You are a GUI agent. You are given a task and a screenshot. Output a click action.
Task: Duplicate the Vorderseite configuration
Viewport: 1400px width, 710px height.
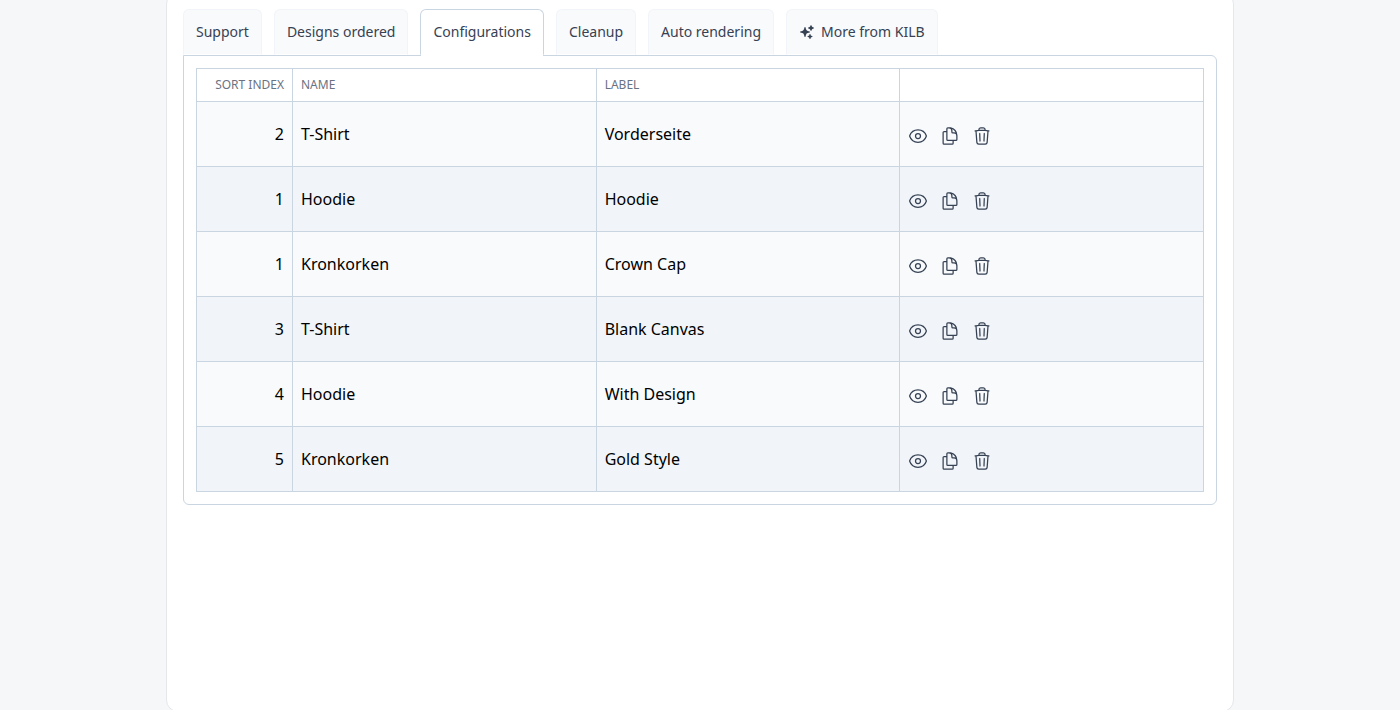tap(950, 136)
